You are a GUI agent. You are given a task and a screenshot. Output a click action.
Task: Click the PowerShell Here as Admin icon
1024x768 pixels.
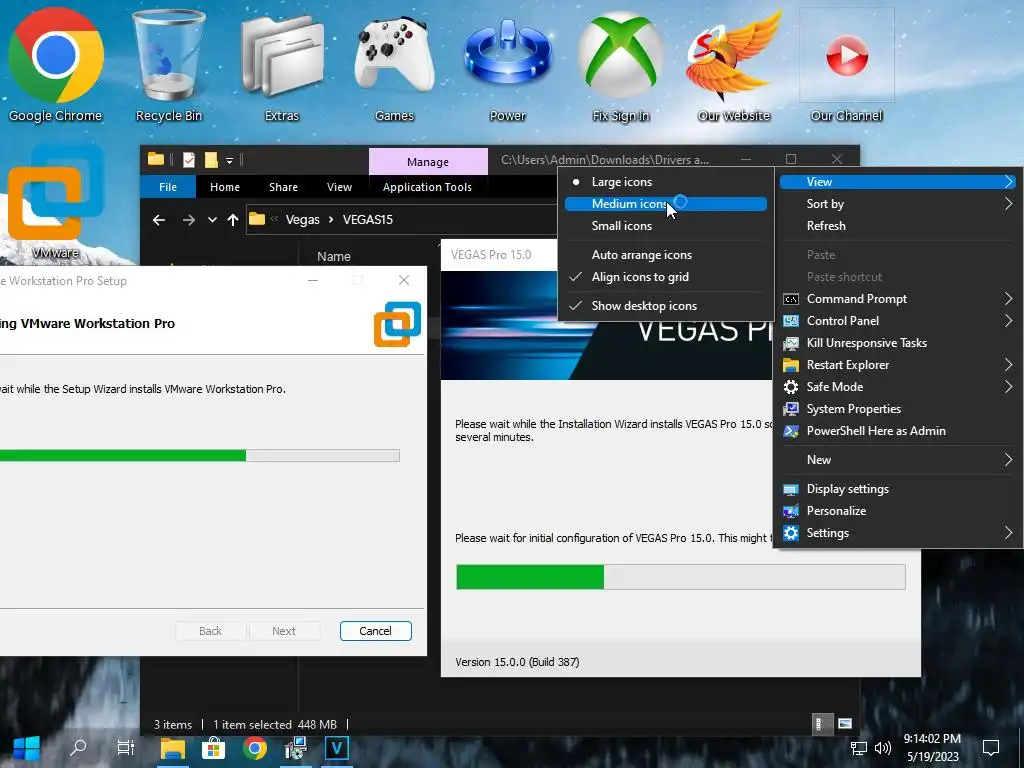tap(791, 431)
